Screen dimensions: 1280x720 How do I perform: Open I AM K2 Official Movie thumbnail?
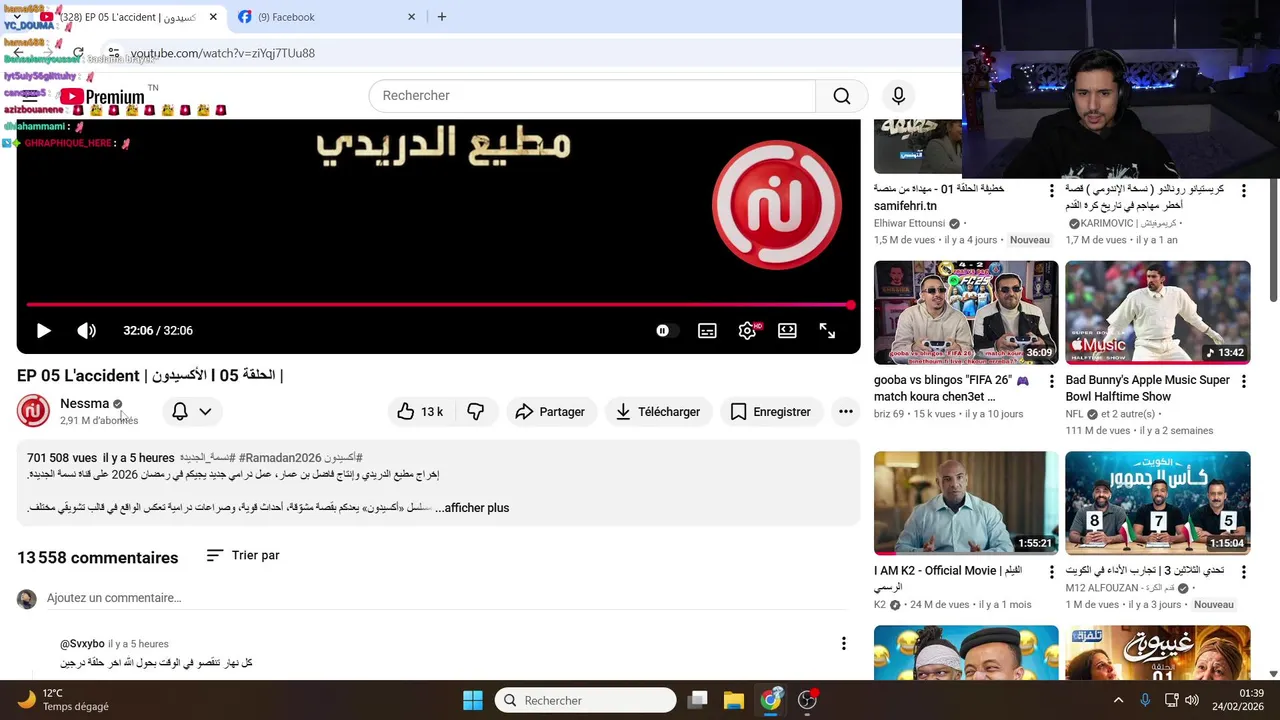tap(966, 503)
